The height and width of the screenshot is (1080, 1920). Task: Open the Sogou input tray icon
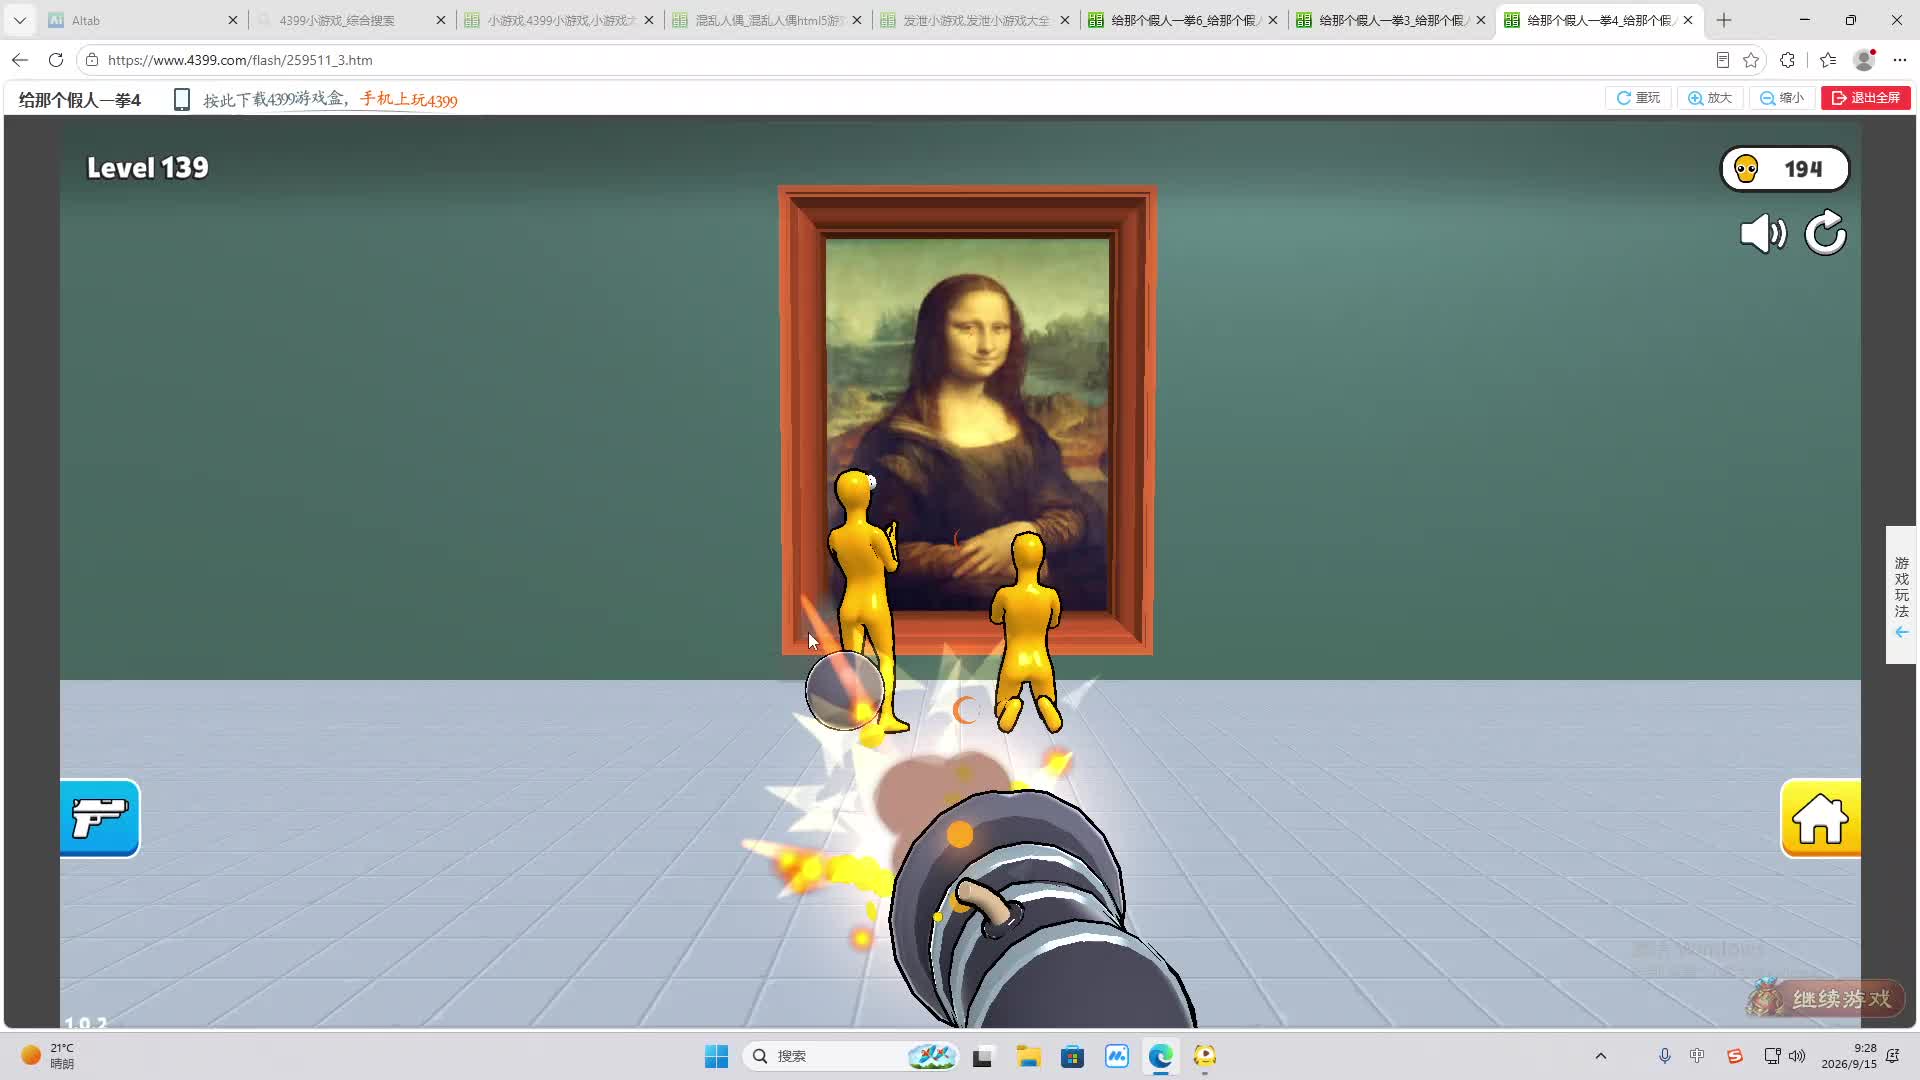[x=1734, y=1056]
